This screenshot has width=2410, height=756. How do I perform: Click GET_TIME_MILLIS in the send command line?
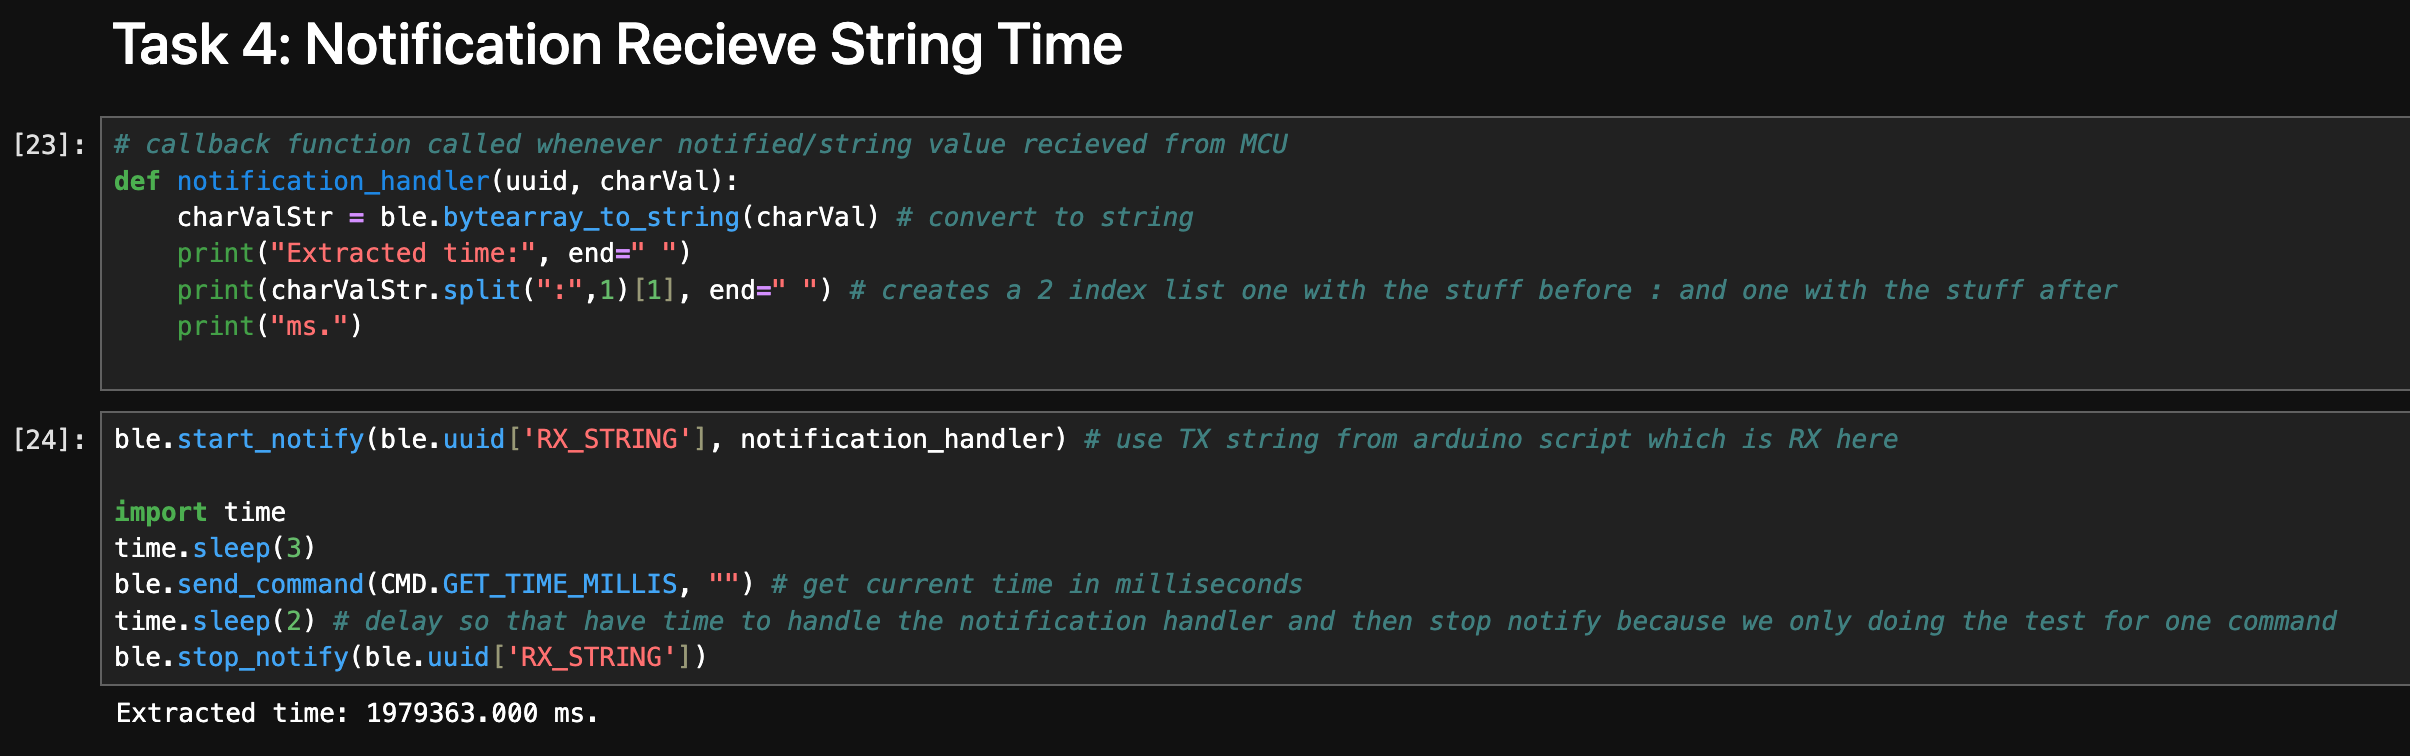pyautogui.click(x=559, y=585)
